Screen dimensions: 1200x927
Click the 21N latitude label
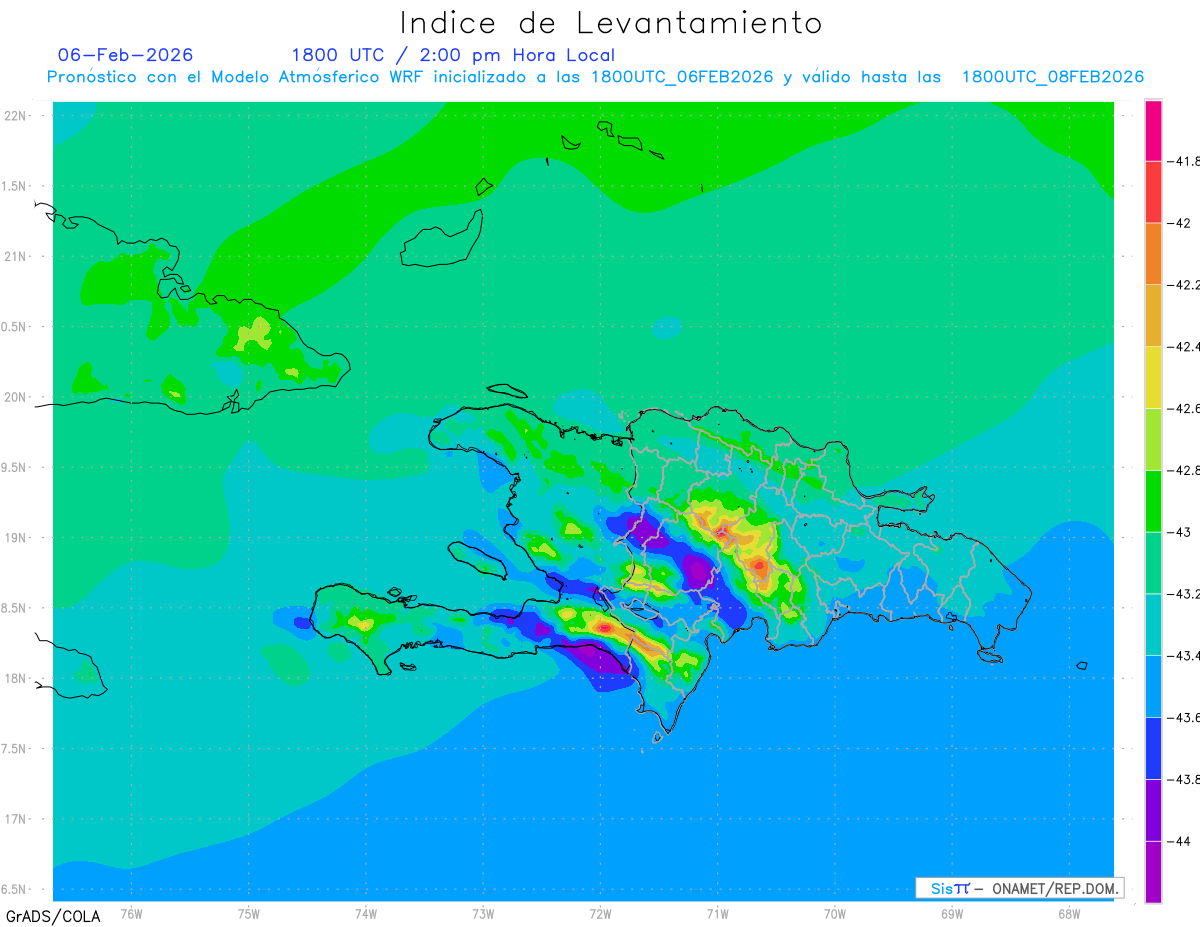pyautogui.click(x=17, y=257)
